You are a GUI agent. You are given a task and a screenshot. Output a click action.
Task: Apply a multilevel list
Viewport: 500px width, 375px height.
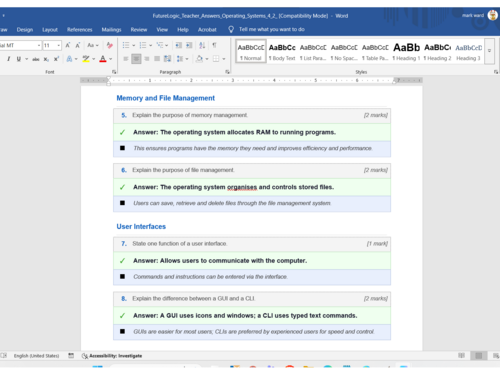160,45
